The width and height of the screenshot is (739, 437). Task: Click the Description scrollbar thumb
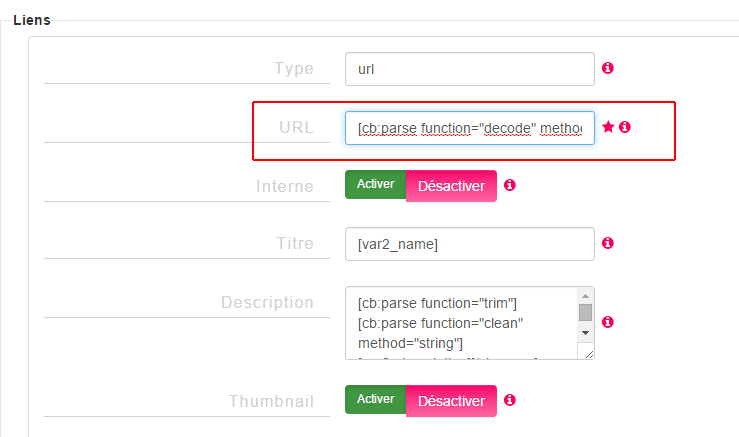585,313
